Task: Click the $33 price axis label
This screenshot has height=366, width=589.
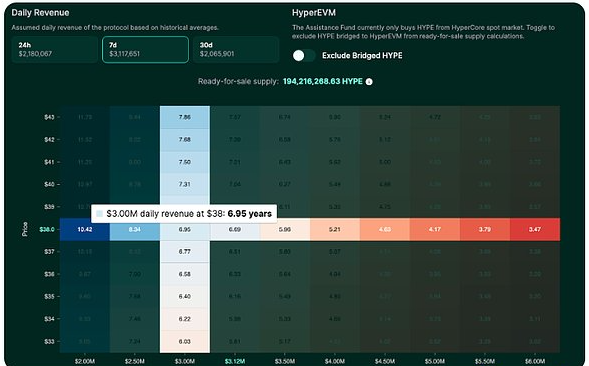Action: [49, 342]
